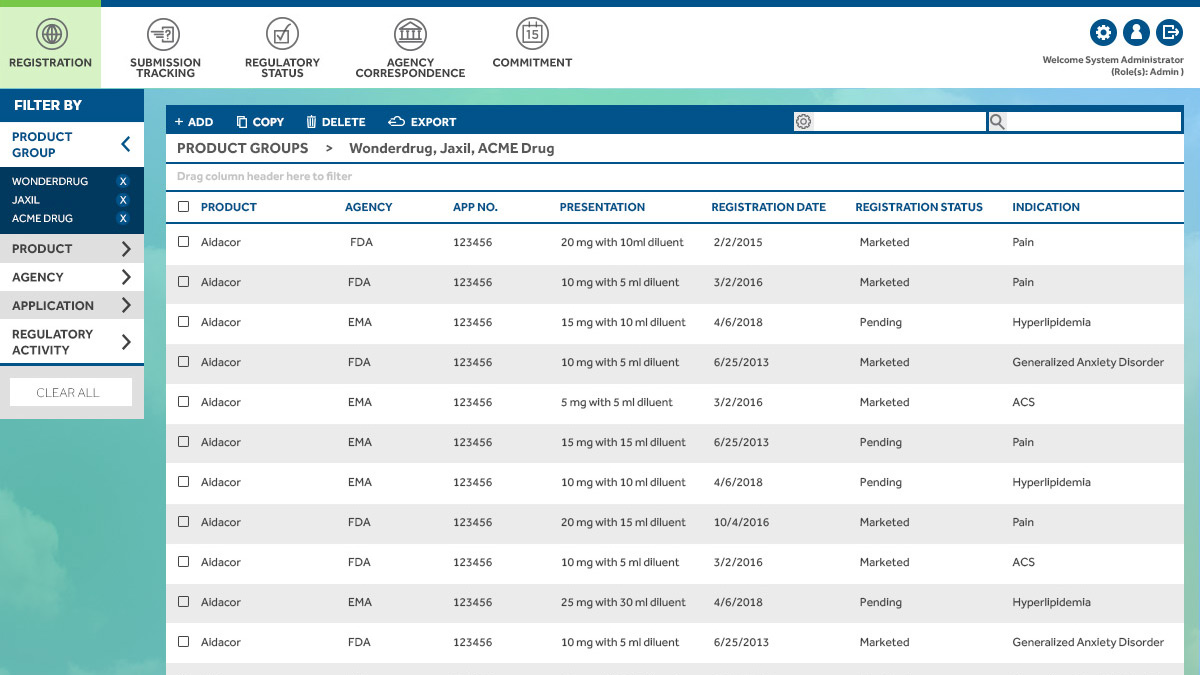Open the Regulatory Status tab
The image size is (1200, 675).
(x=282, y=67)
